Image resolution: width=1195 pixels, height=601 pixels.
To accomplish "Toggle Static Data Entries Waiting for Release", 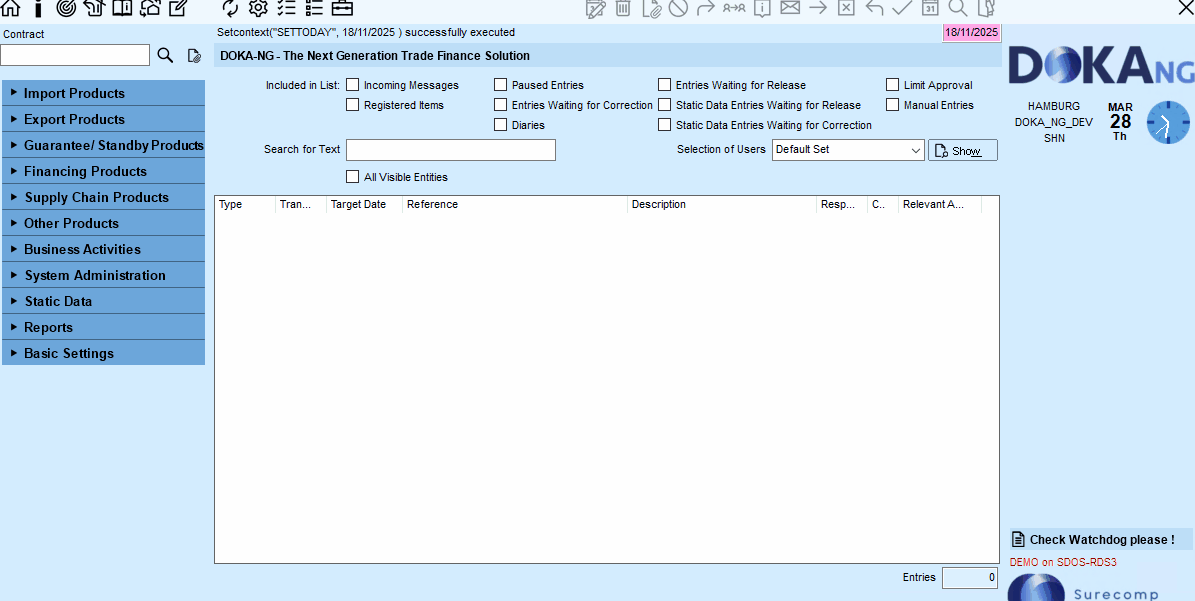I will (665, 104).
